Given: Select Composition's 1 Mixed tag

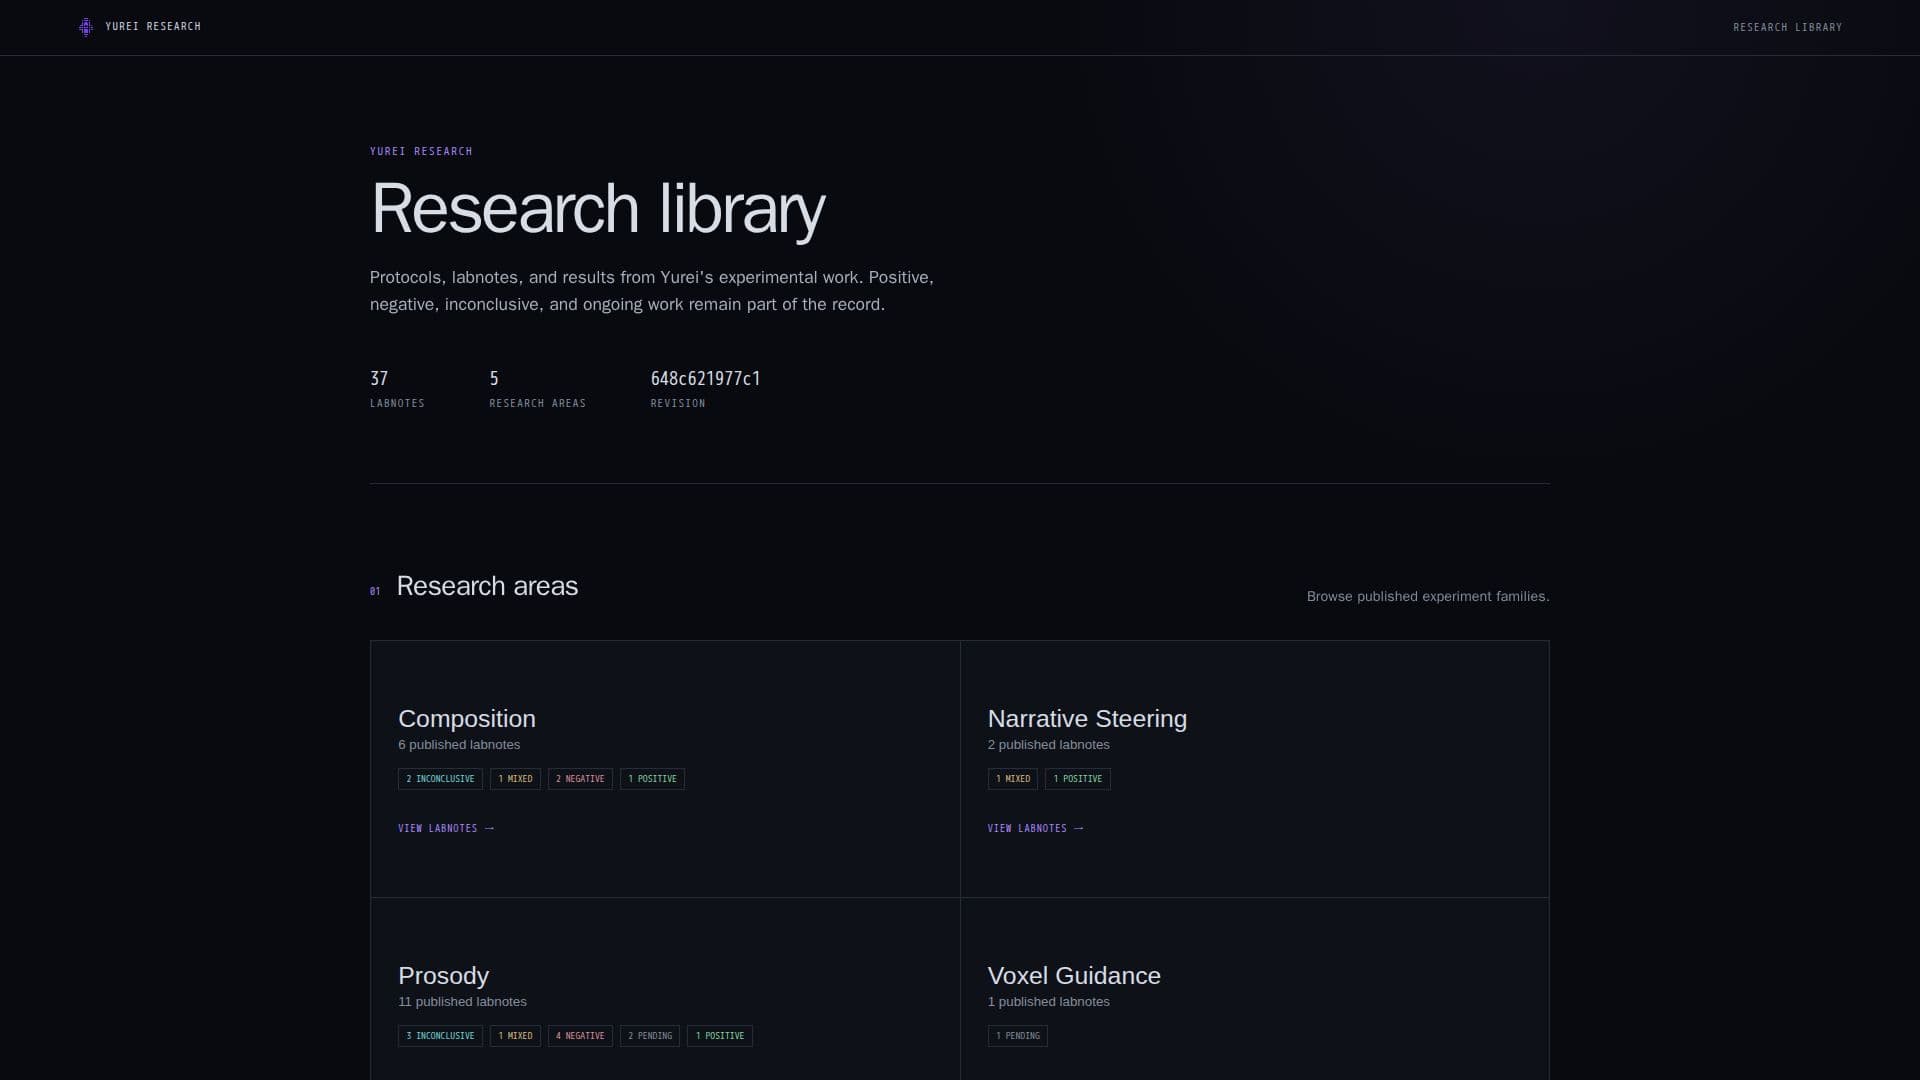Looking at the screenshot, I should [x=515, y=779].
